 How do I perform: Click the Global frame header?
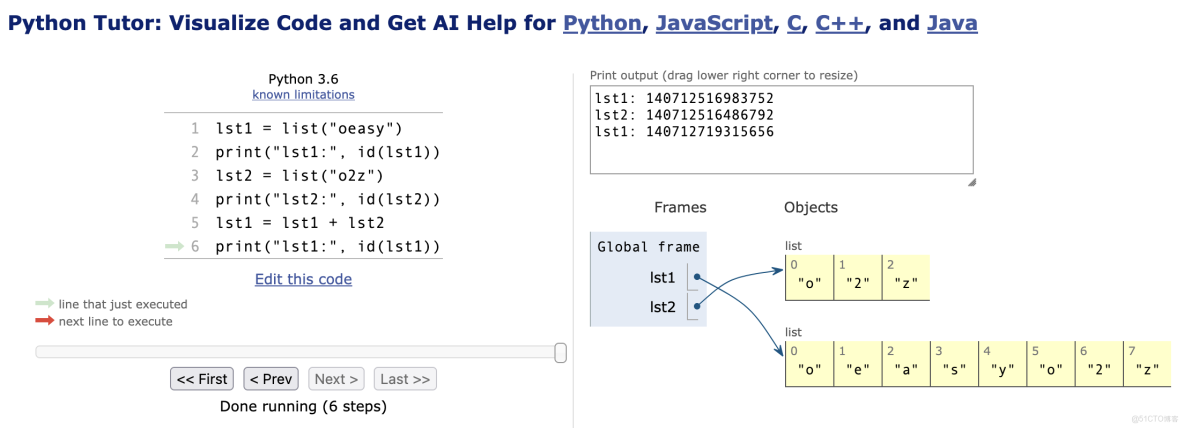648,247
